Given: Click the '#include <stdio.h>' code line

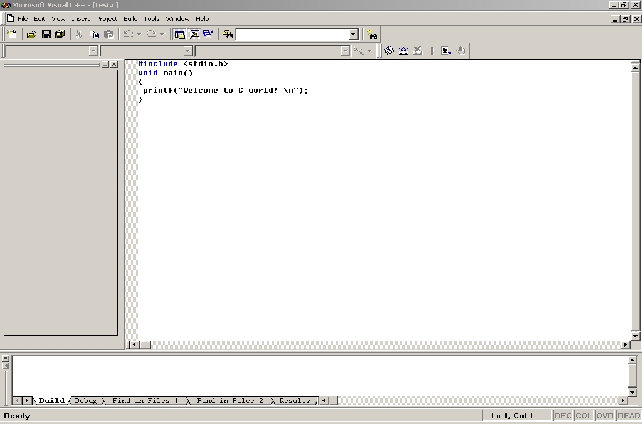Looking at the screenshot, I should coord(183,64).
